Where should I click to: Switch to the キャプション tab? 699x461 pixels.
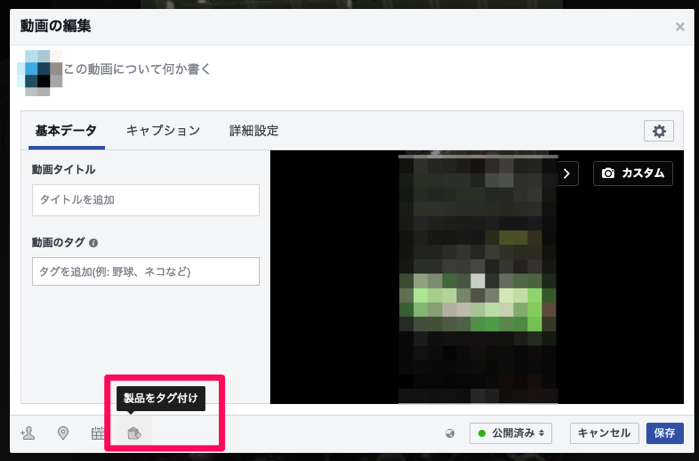coord(163,131)
